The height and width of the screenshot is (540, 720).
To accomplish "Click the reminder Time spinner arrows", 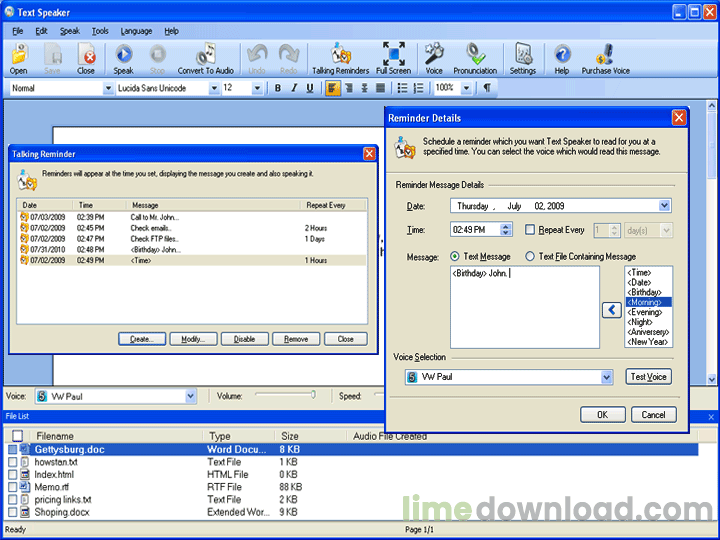I will pos(506,230).
